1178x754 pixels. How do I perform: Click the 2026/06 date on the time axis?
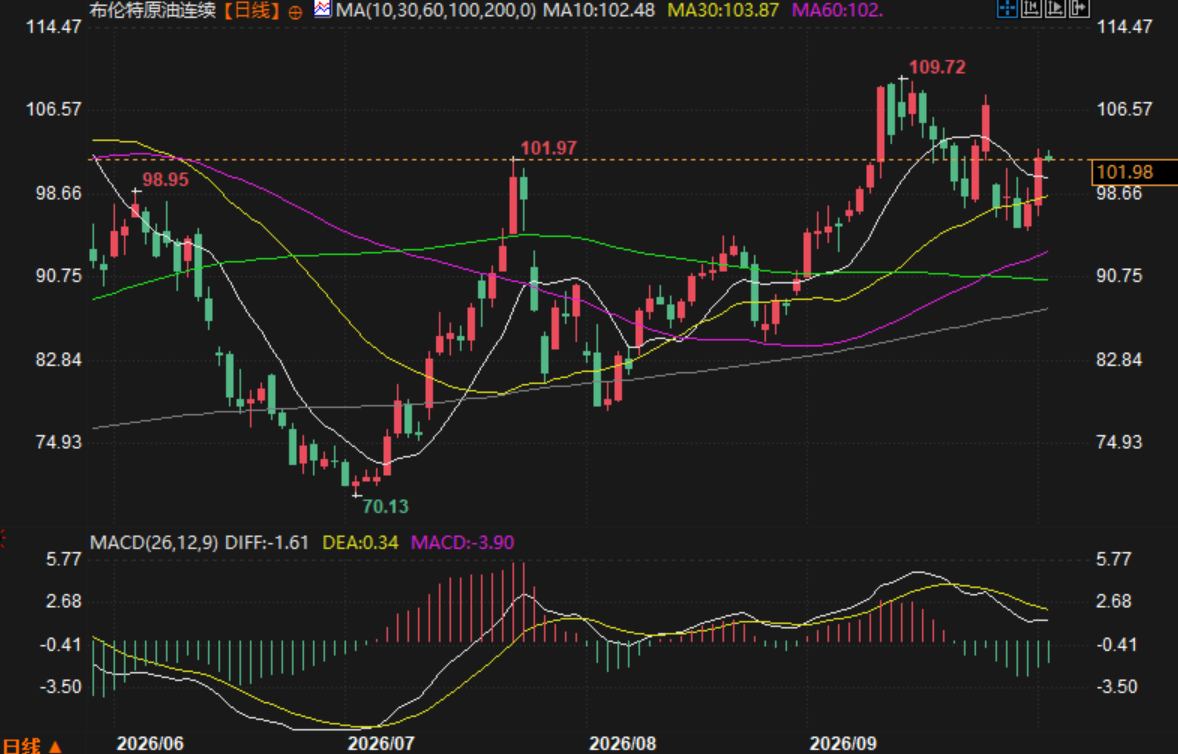[150, 743]
